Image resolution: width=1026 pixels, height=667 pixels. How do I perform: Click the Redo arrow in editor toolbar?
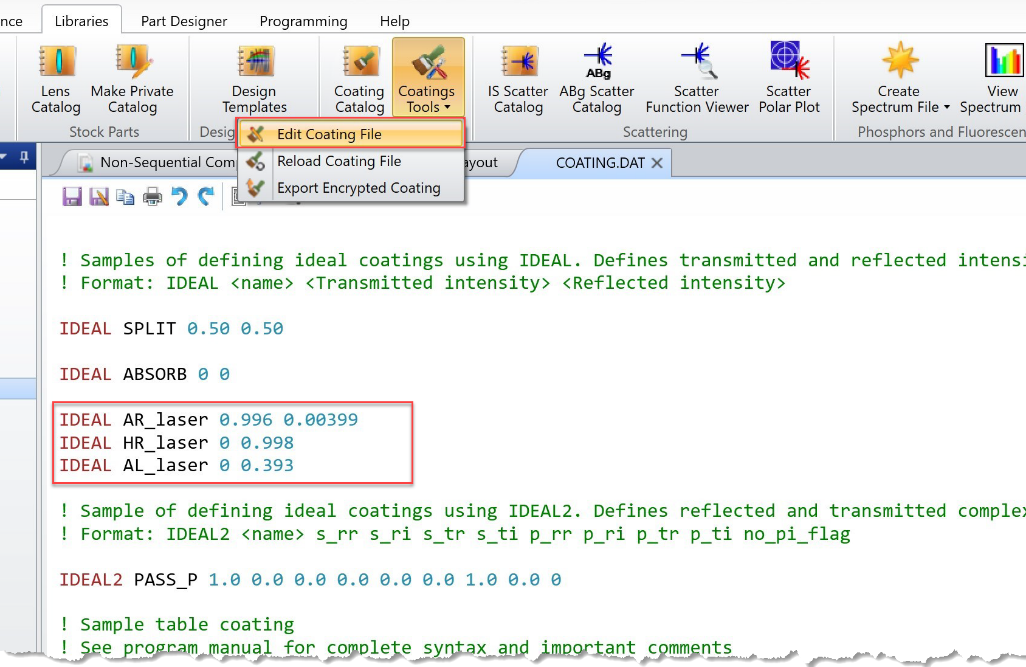pyautogui.click(x=206, y=196)
